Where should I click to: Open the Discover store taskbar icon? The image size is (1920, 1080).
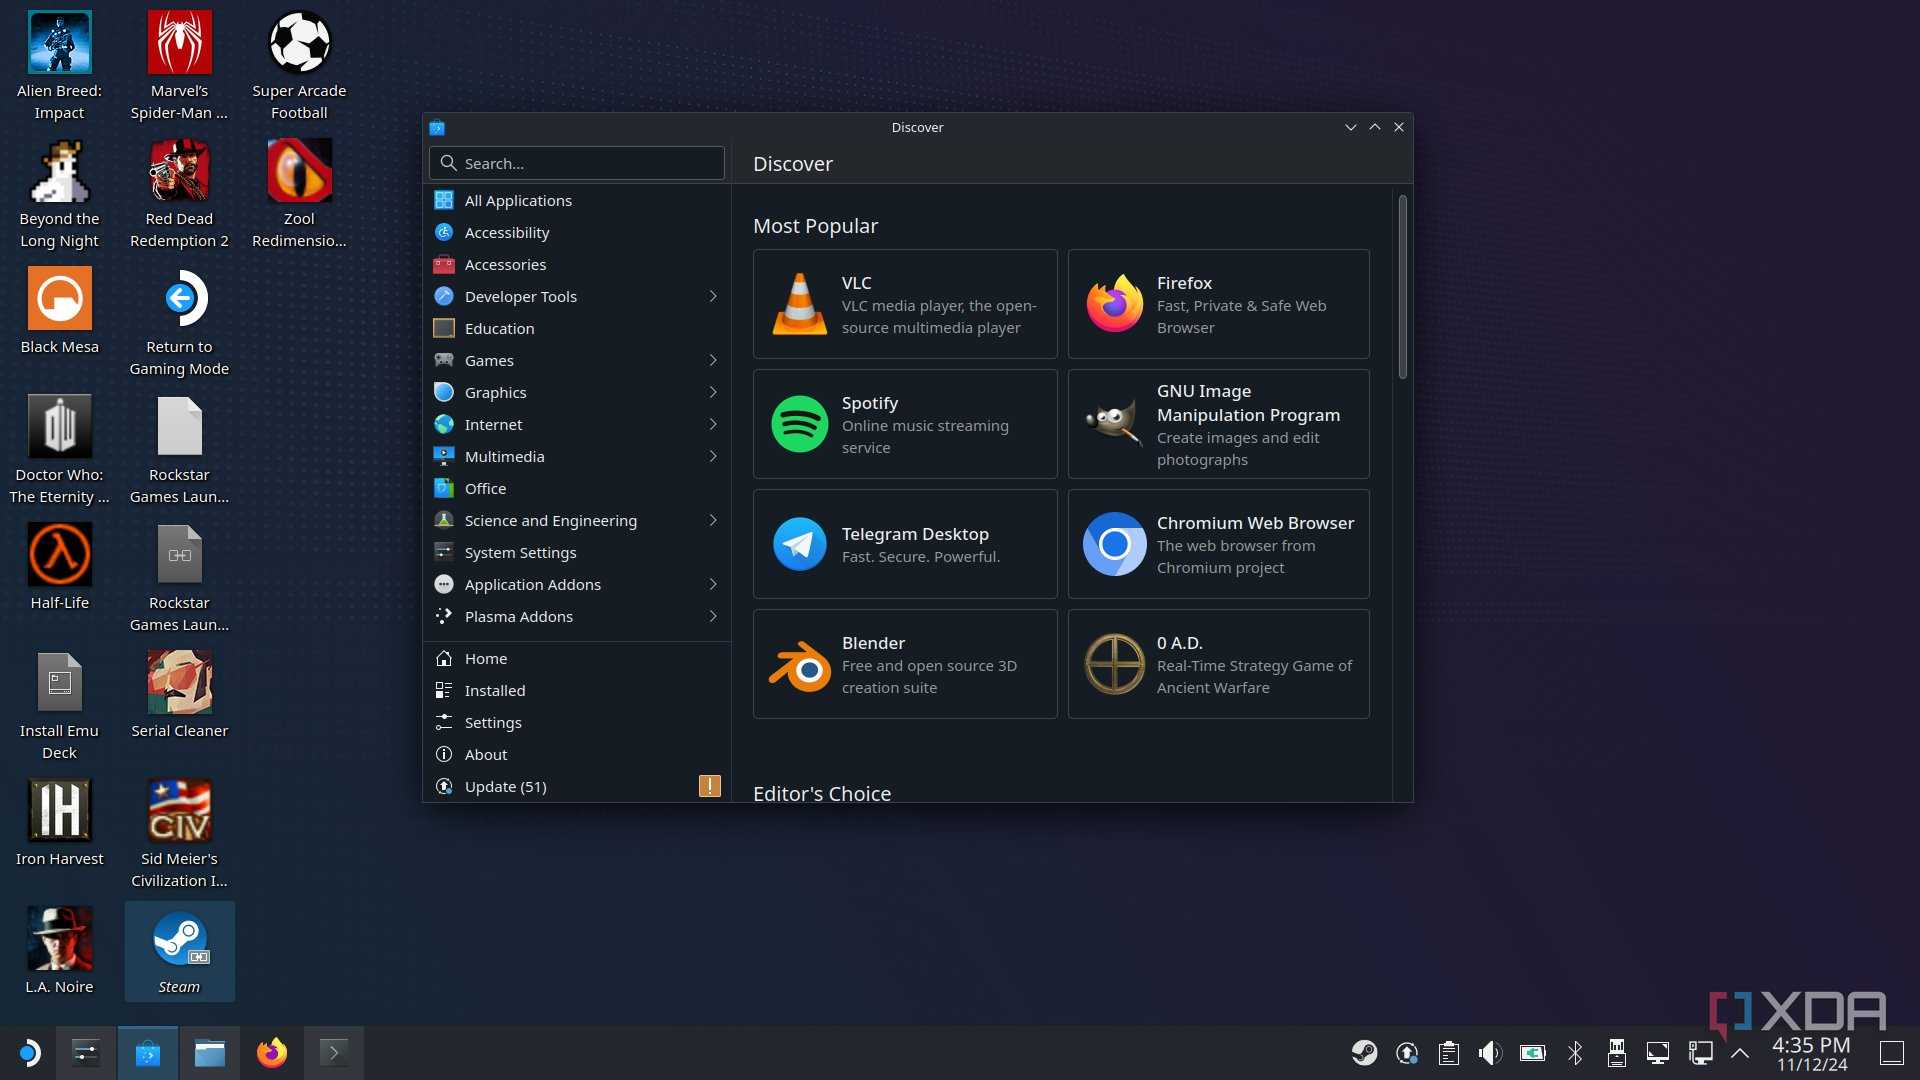click(x=148, y=1053)
